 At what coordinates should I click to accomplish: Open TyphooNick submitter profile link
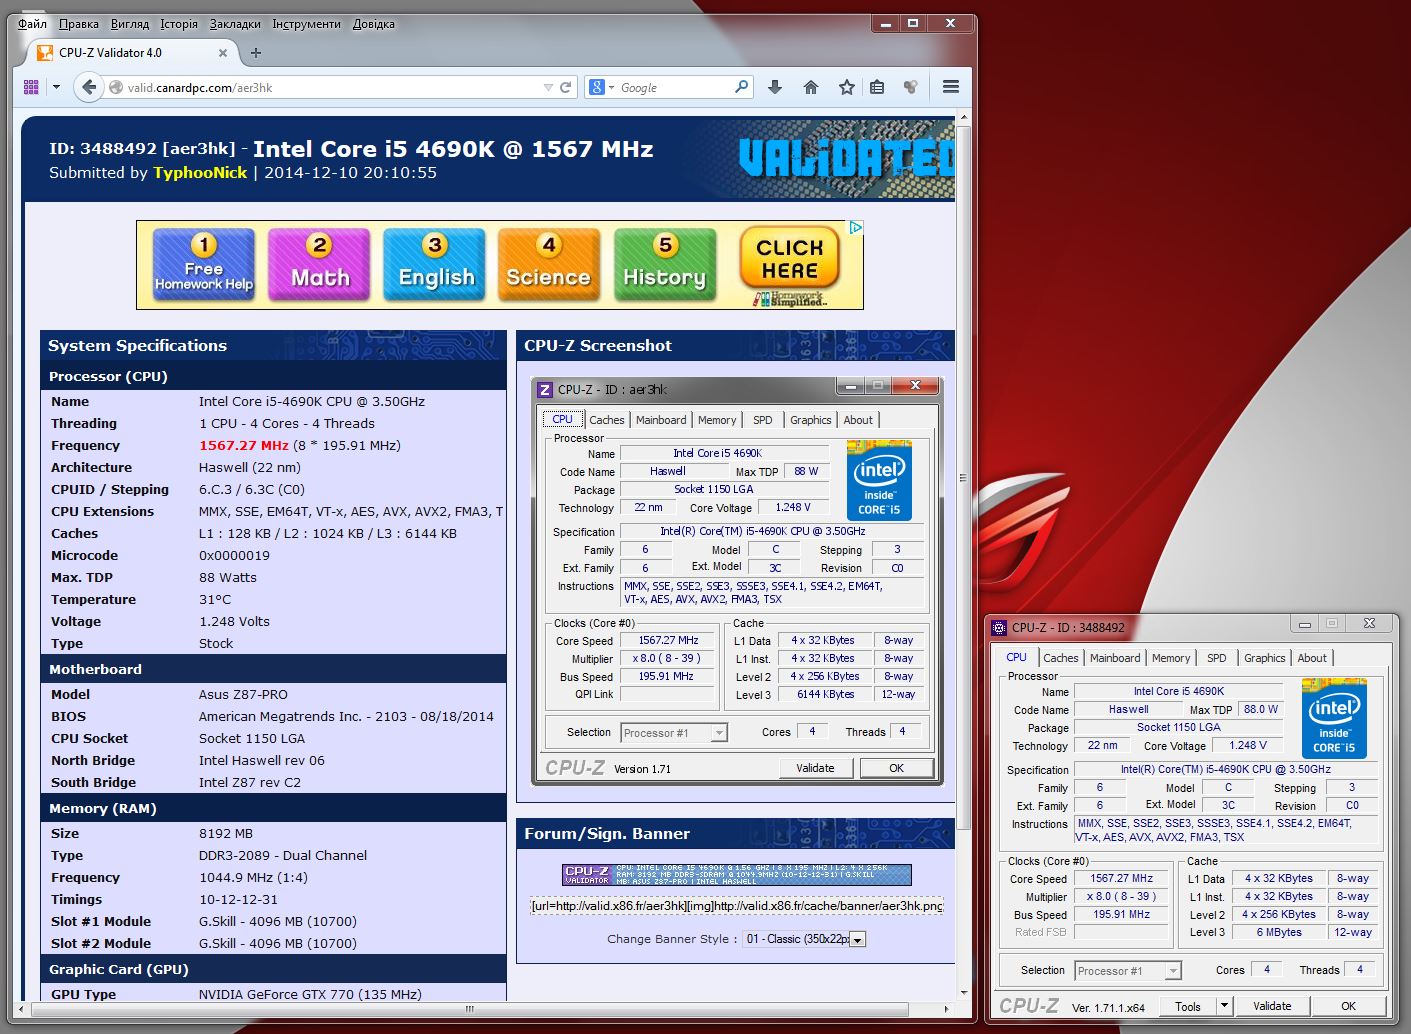[200, 173]
